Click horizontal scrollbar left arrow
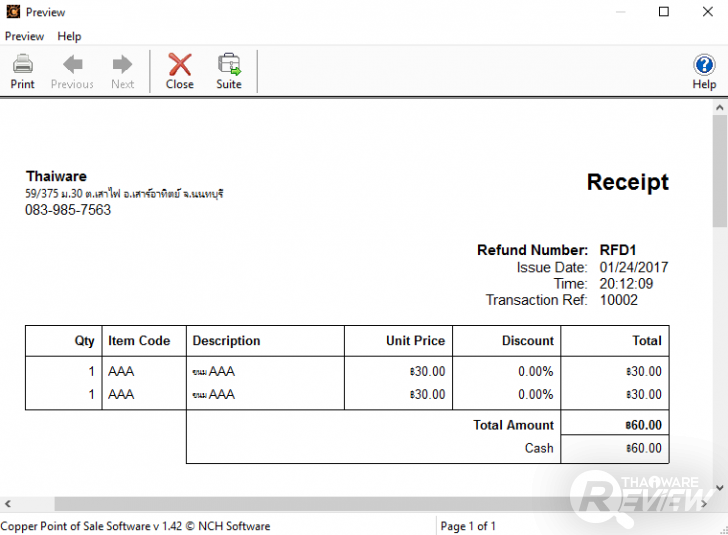 click(x=7, y=503)
